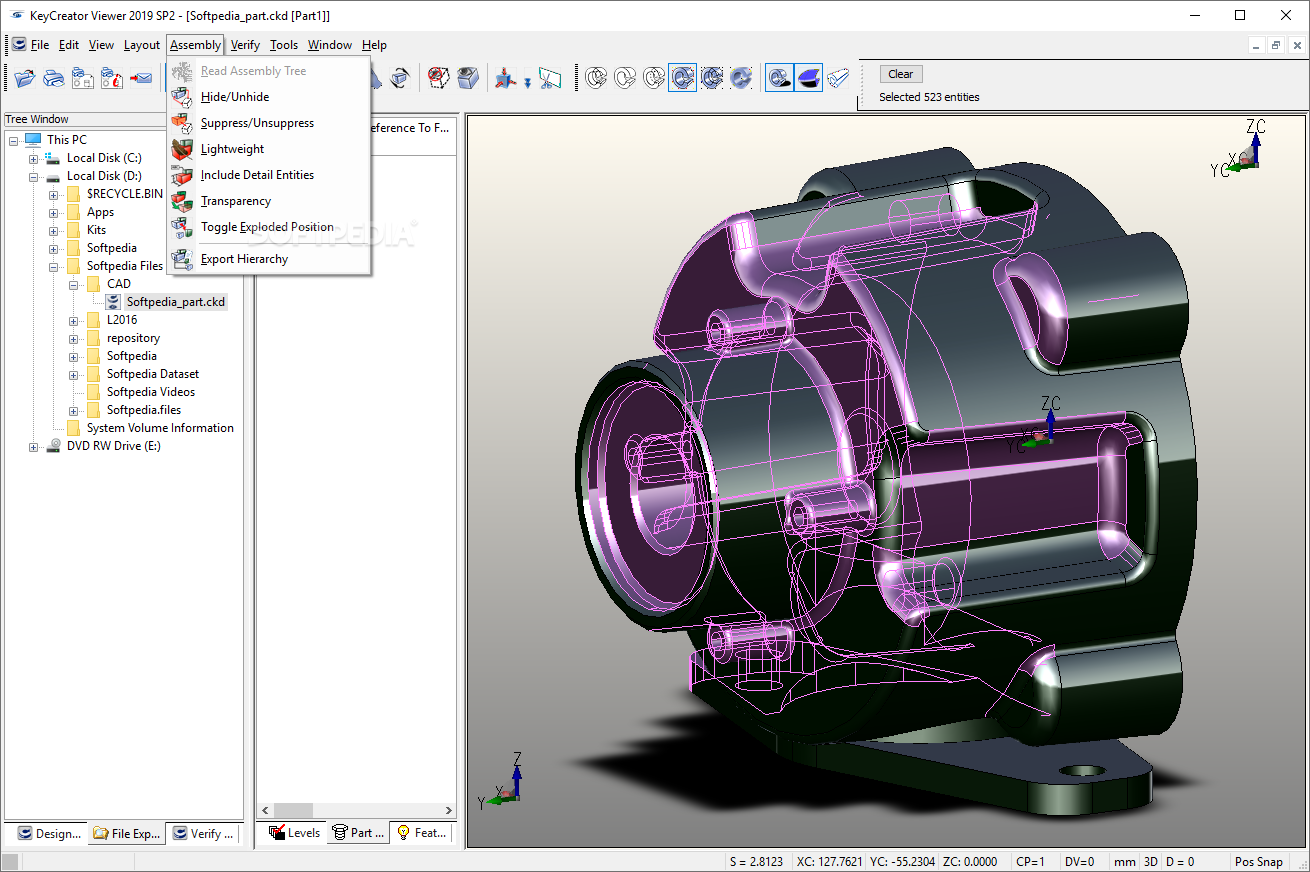Collapse the This PC root node
Viewport: 1310px width, 872px height.
[x=14, y=140]
